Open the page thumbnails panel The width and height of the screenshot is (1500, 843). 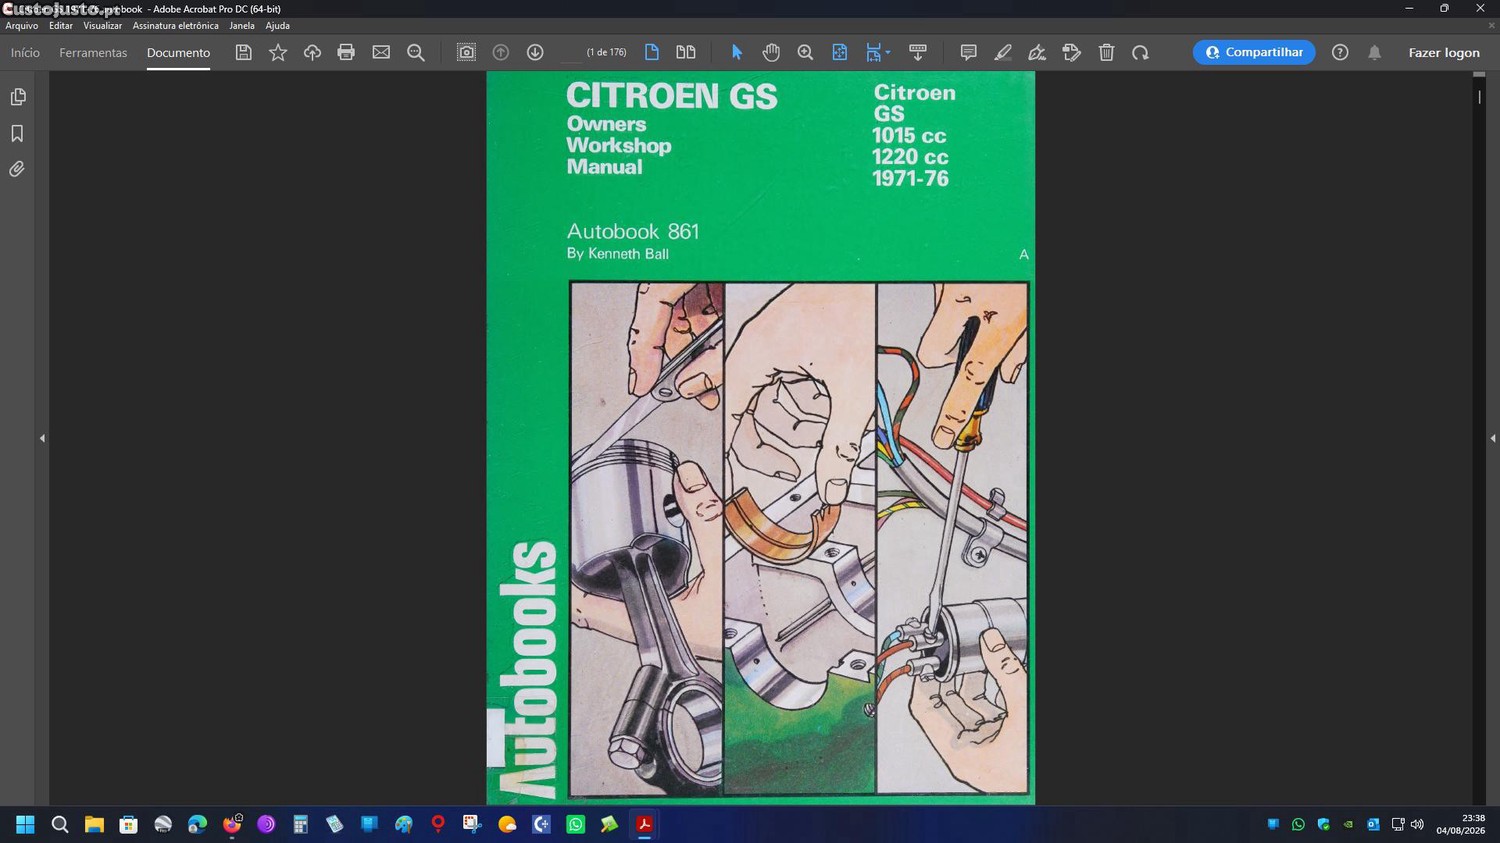17,97
